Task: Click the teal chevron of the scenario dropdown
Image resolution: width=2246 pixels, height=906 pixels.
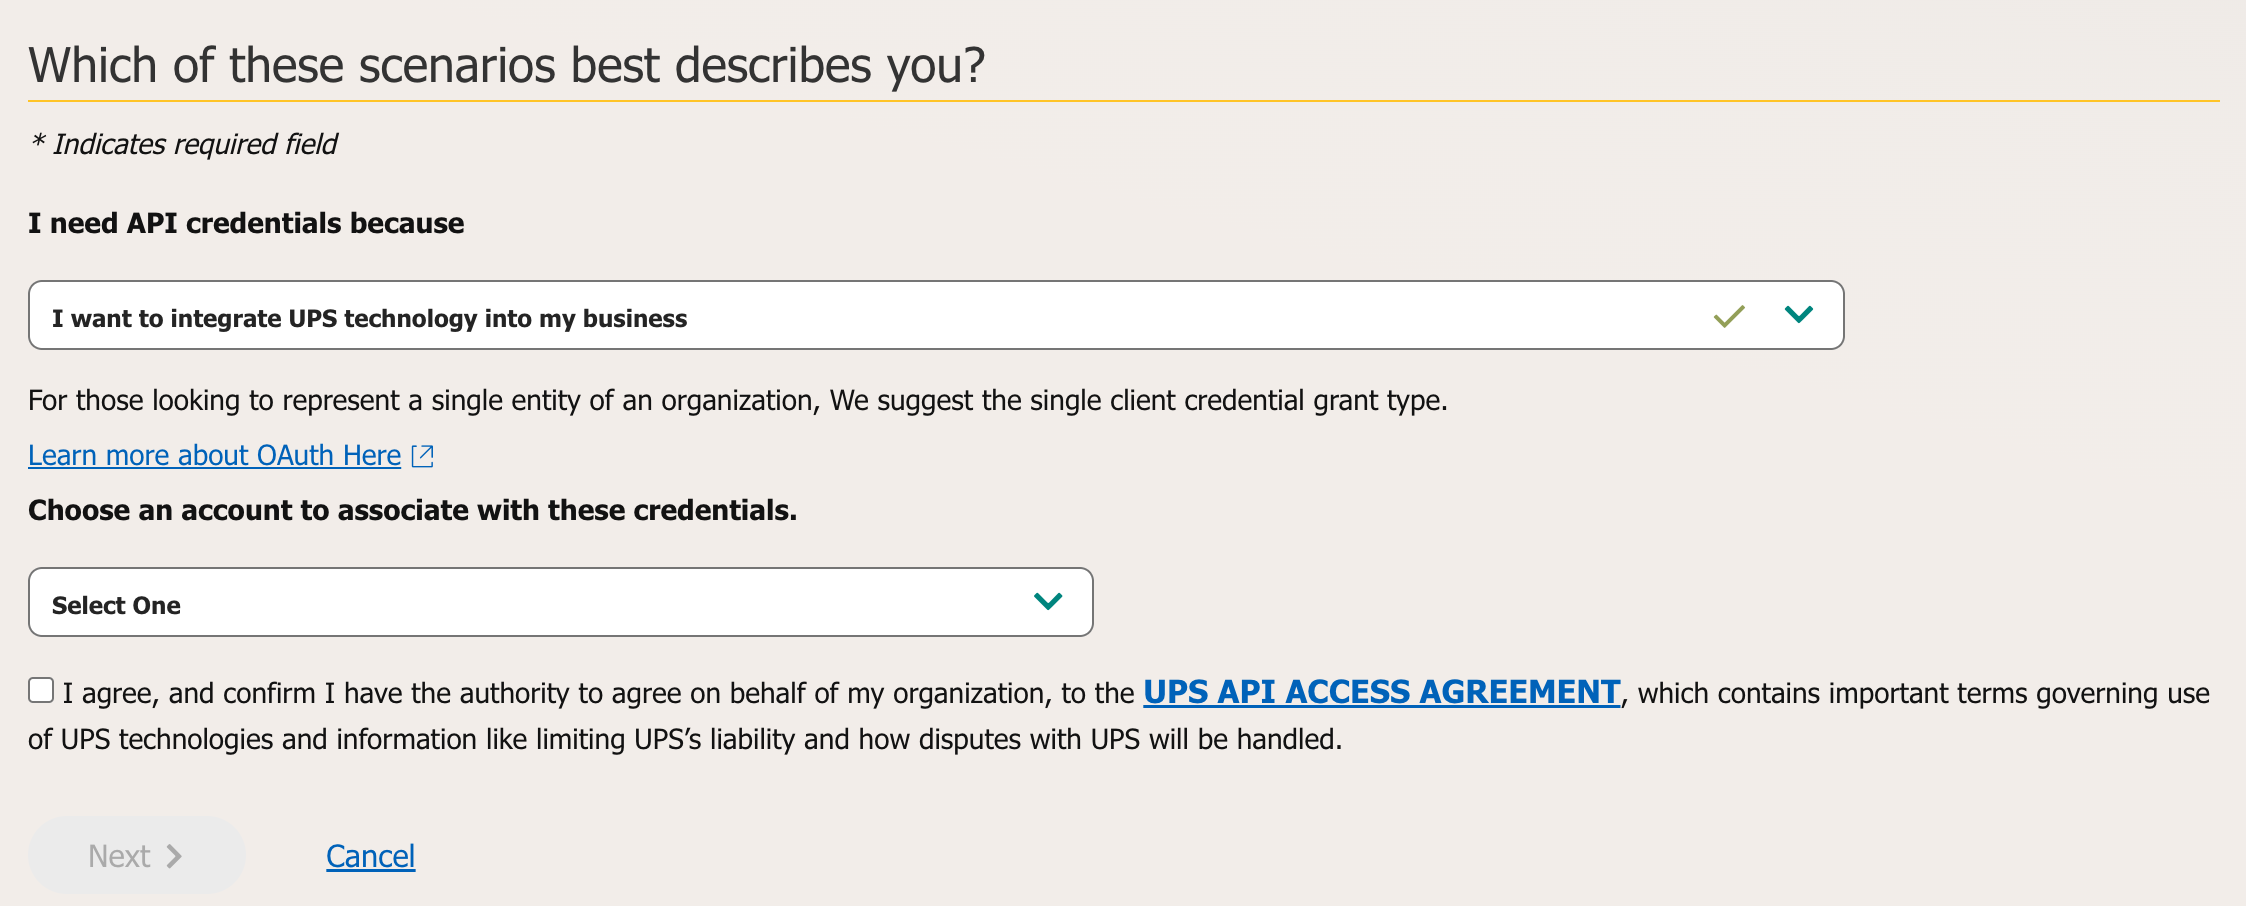Action: click(x=1798, y=315)
